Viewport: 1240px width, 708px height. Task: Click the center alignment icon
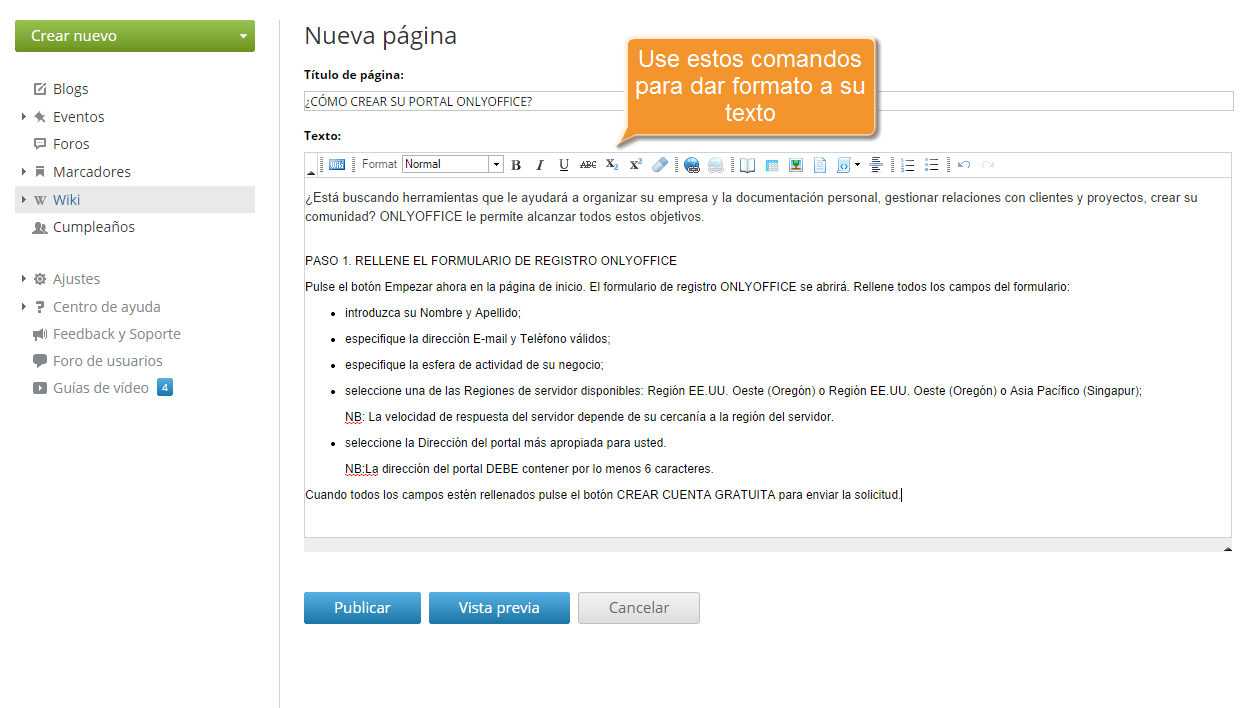pos(876,164)
